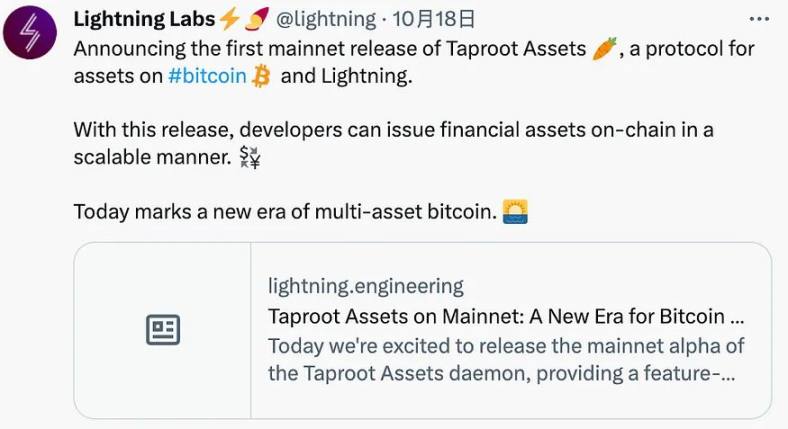Open the Lightning Labs profile avatar
The height and width of the screenshot is (429, 788).
30,33
